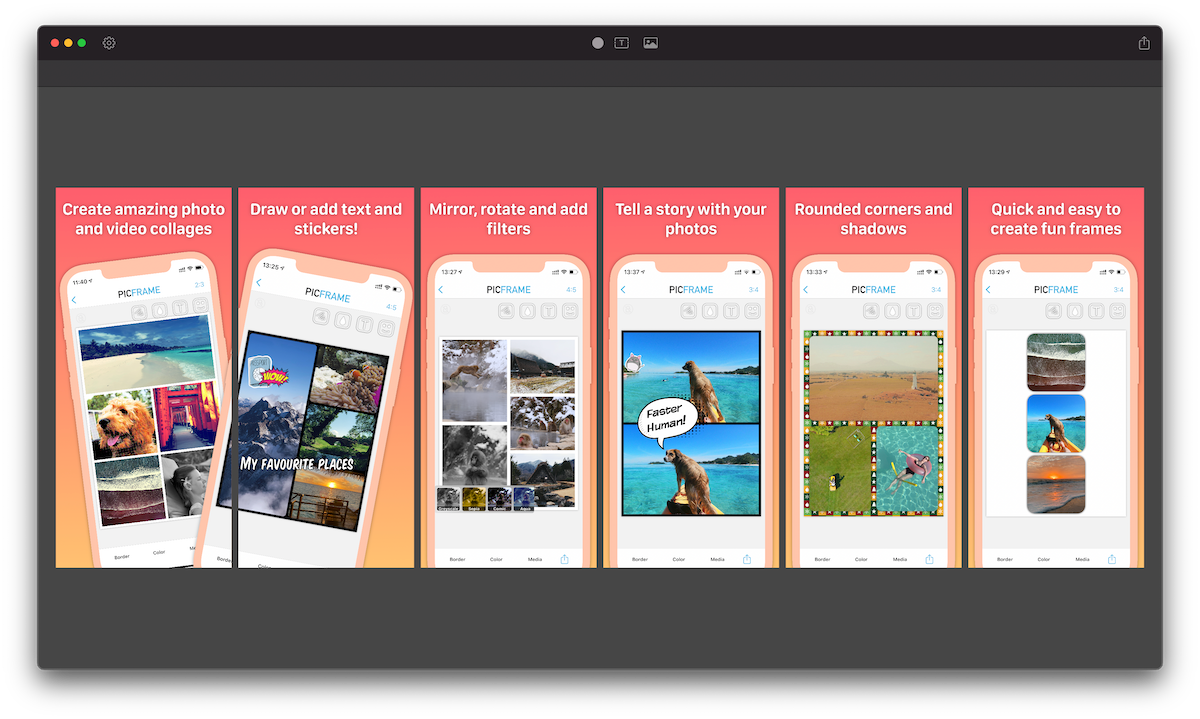This screenshot has width=1200, height=719.
Task: Open the 4:5 ratio selector in Mirror, rotate screenshot
Action: pyautogui.click(x=571, y=290)
